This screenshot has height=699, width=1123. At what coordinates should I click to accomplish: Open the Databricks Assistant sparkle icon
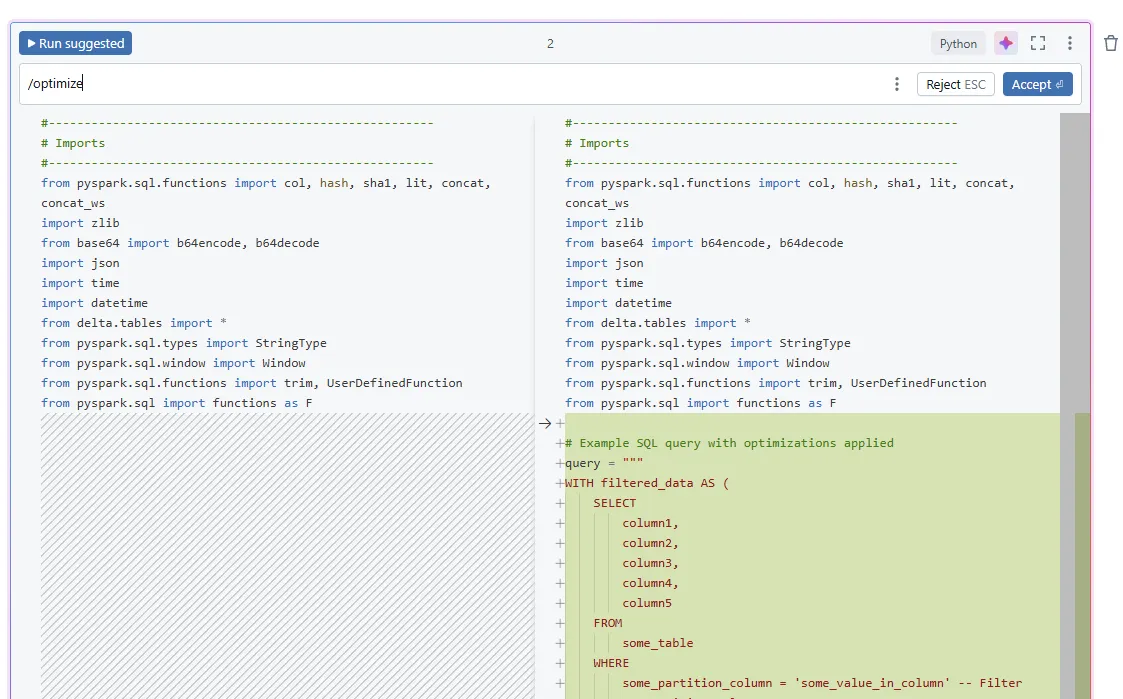[x=1005, y=43]
